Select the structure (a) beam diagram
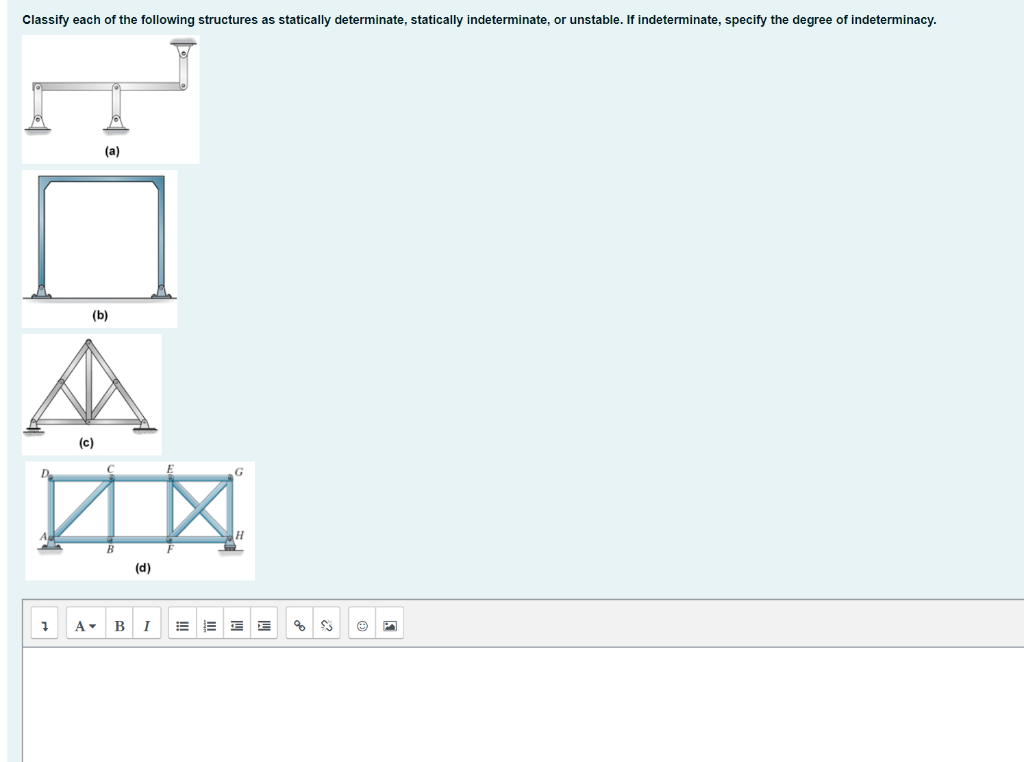The height and width of the screenshot is (762, 1024). 111,99
